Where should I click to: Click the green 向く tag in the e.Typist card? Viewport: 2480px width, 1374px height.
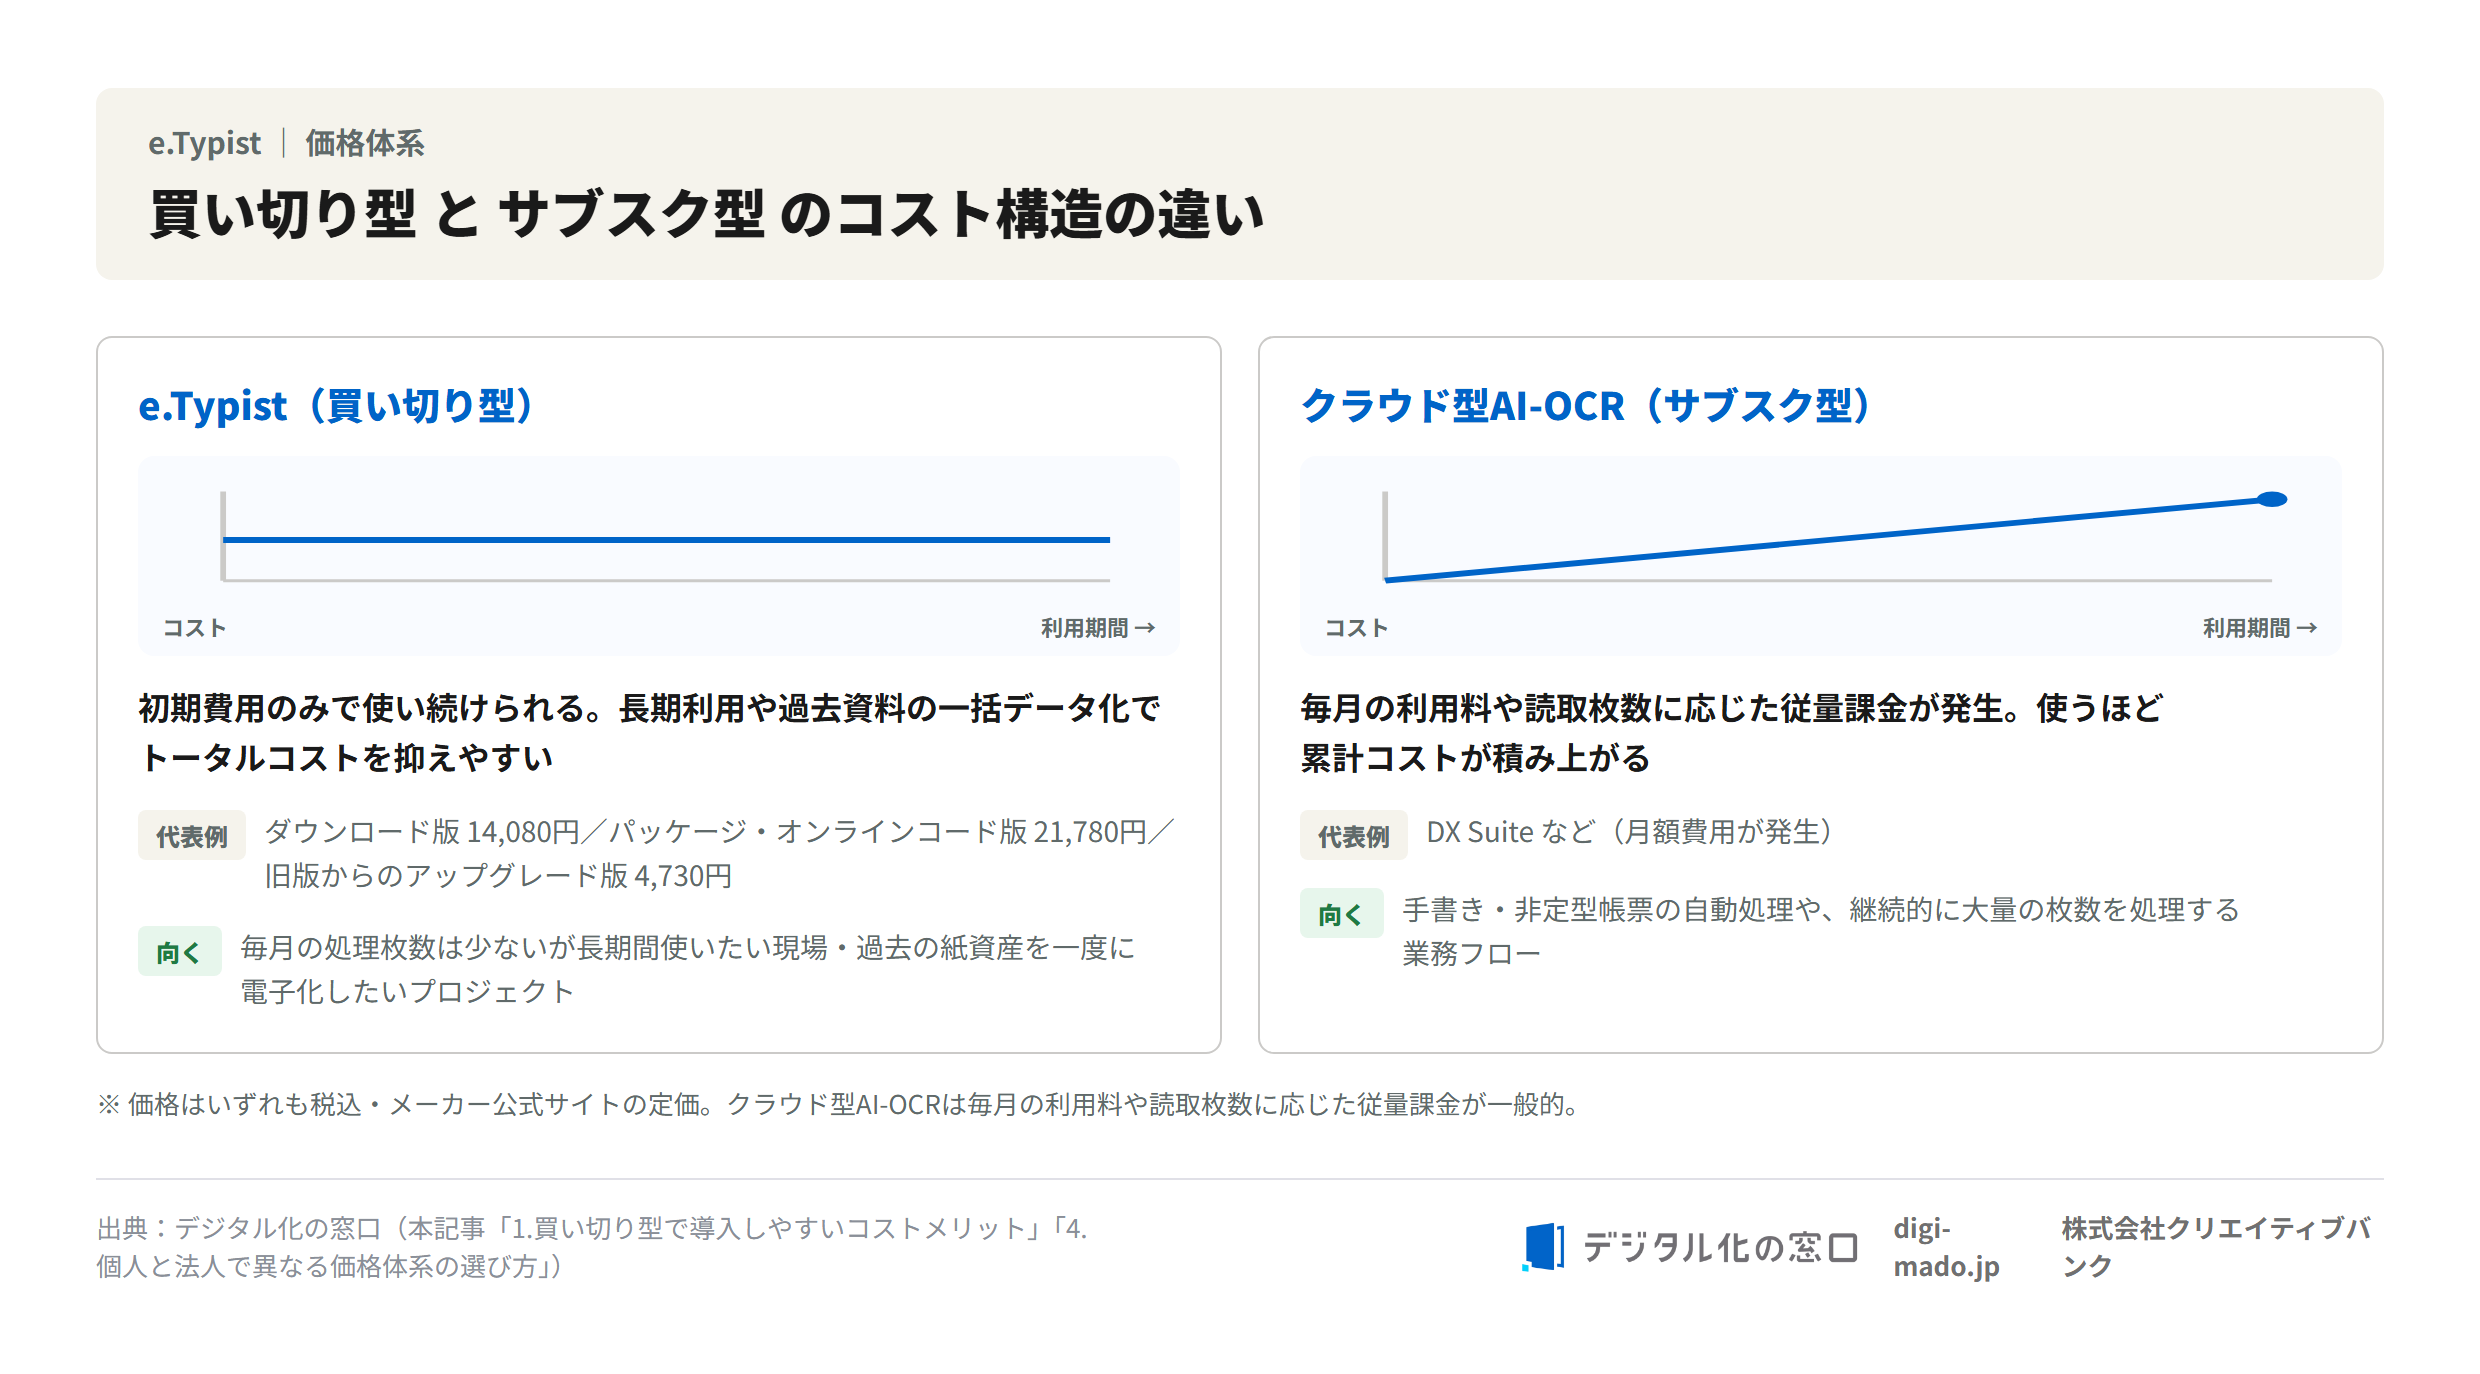(x=179, y=951)
